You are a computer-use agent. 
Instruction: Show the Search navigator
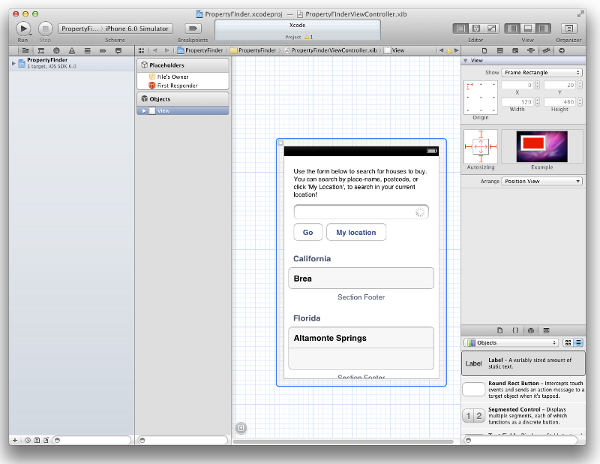pyautogui.click(x=56, y=50)
